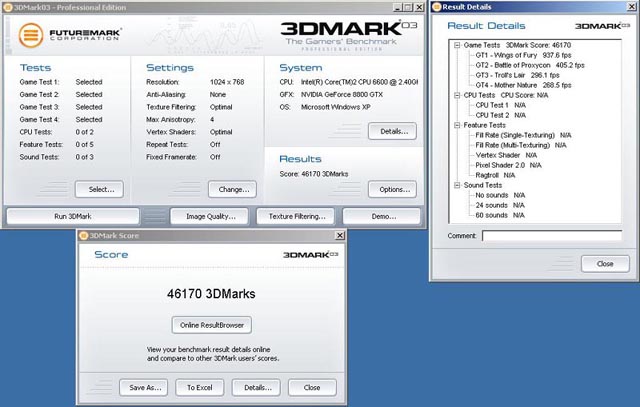Click the 'Settings' section heading
Viewport: 640px width, 407px height.
[170, 68]
